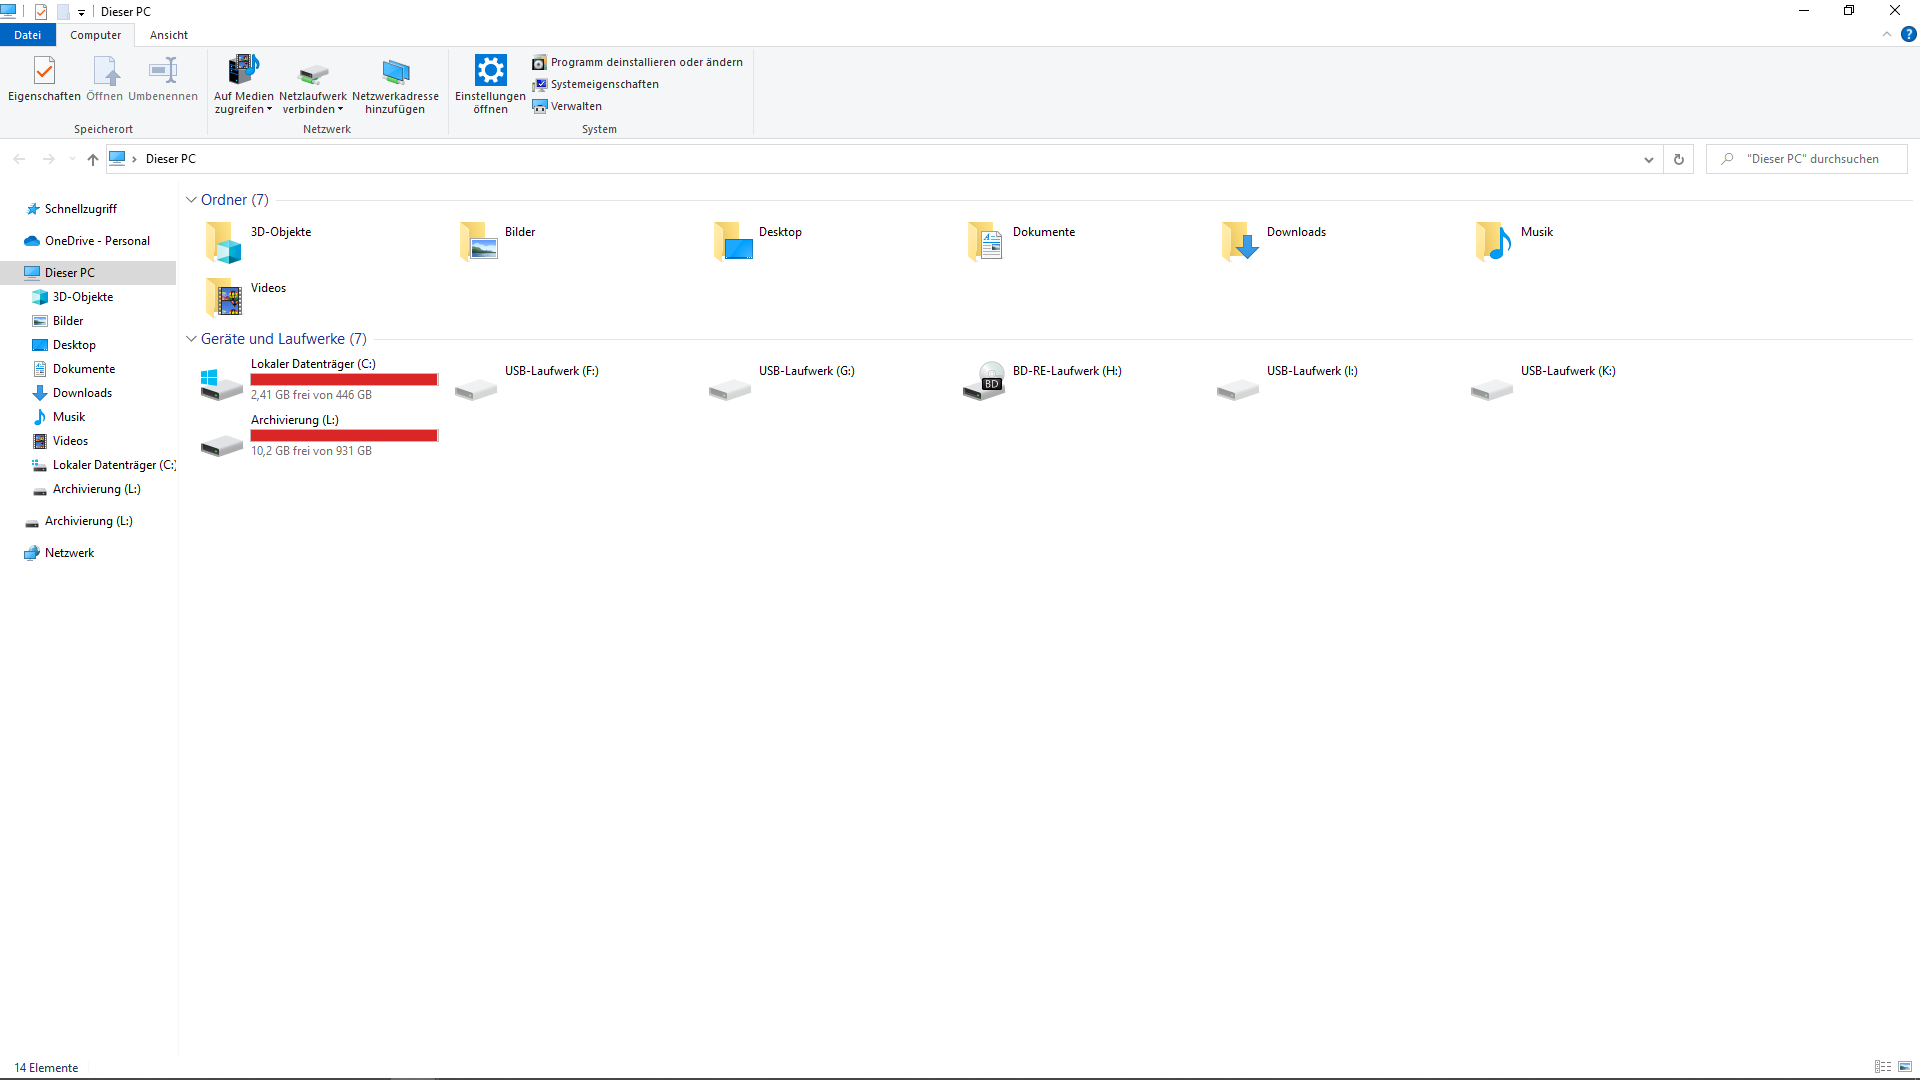Open Musik in navigation tree
The width and height of the screenshot is (1920, 1080).
pos(69,417)
